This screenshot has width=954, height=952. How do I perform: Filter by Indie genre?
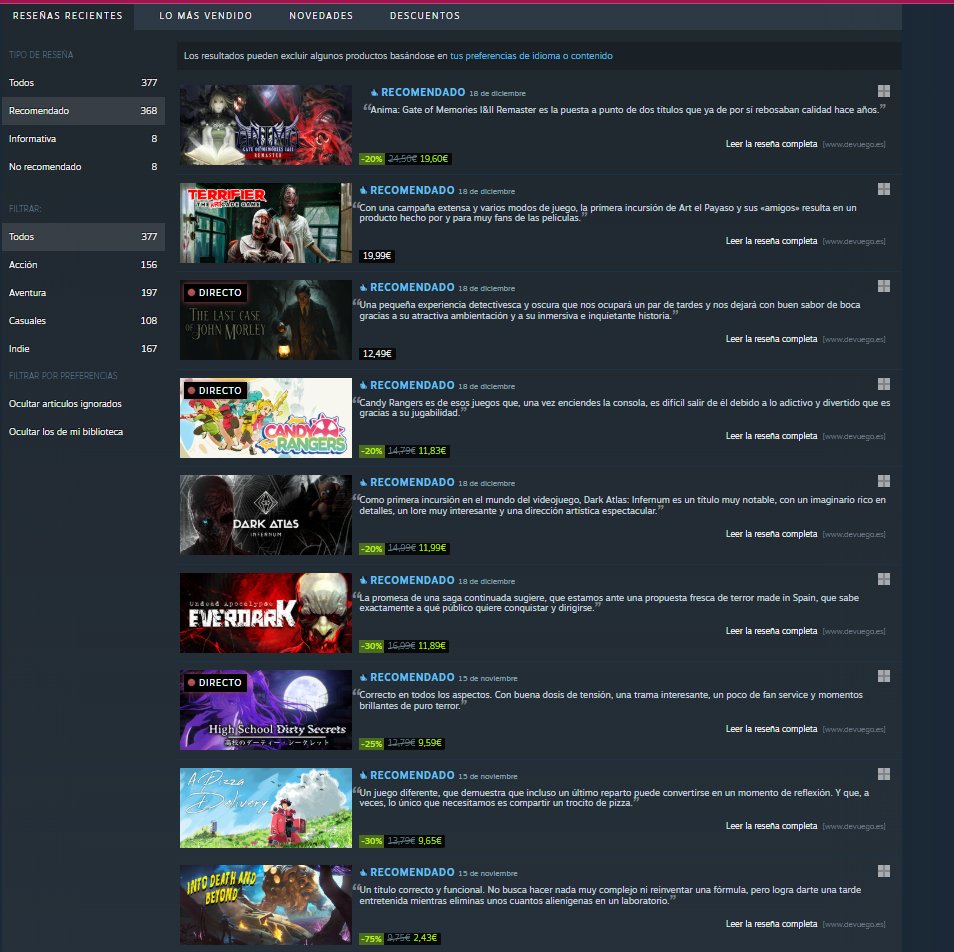83,349
